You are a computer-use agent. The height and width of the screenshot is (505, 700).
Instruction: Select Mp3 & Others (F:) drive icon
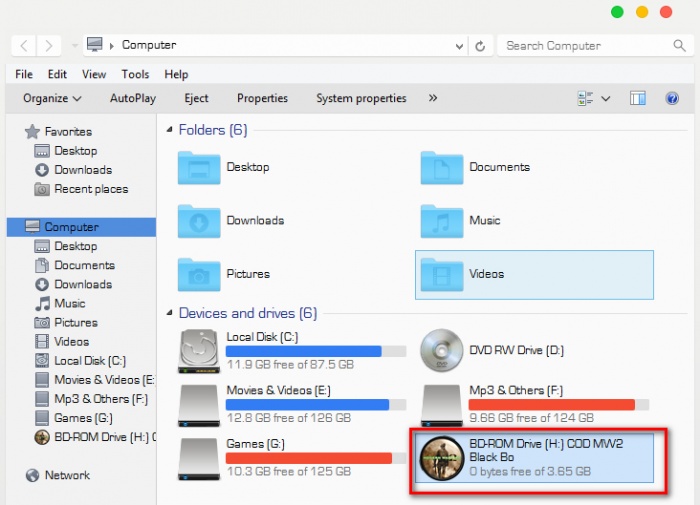click(x=442, y=405)
